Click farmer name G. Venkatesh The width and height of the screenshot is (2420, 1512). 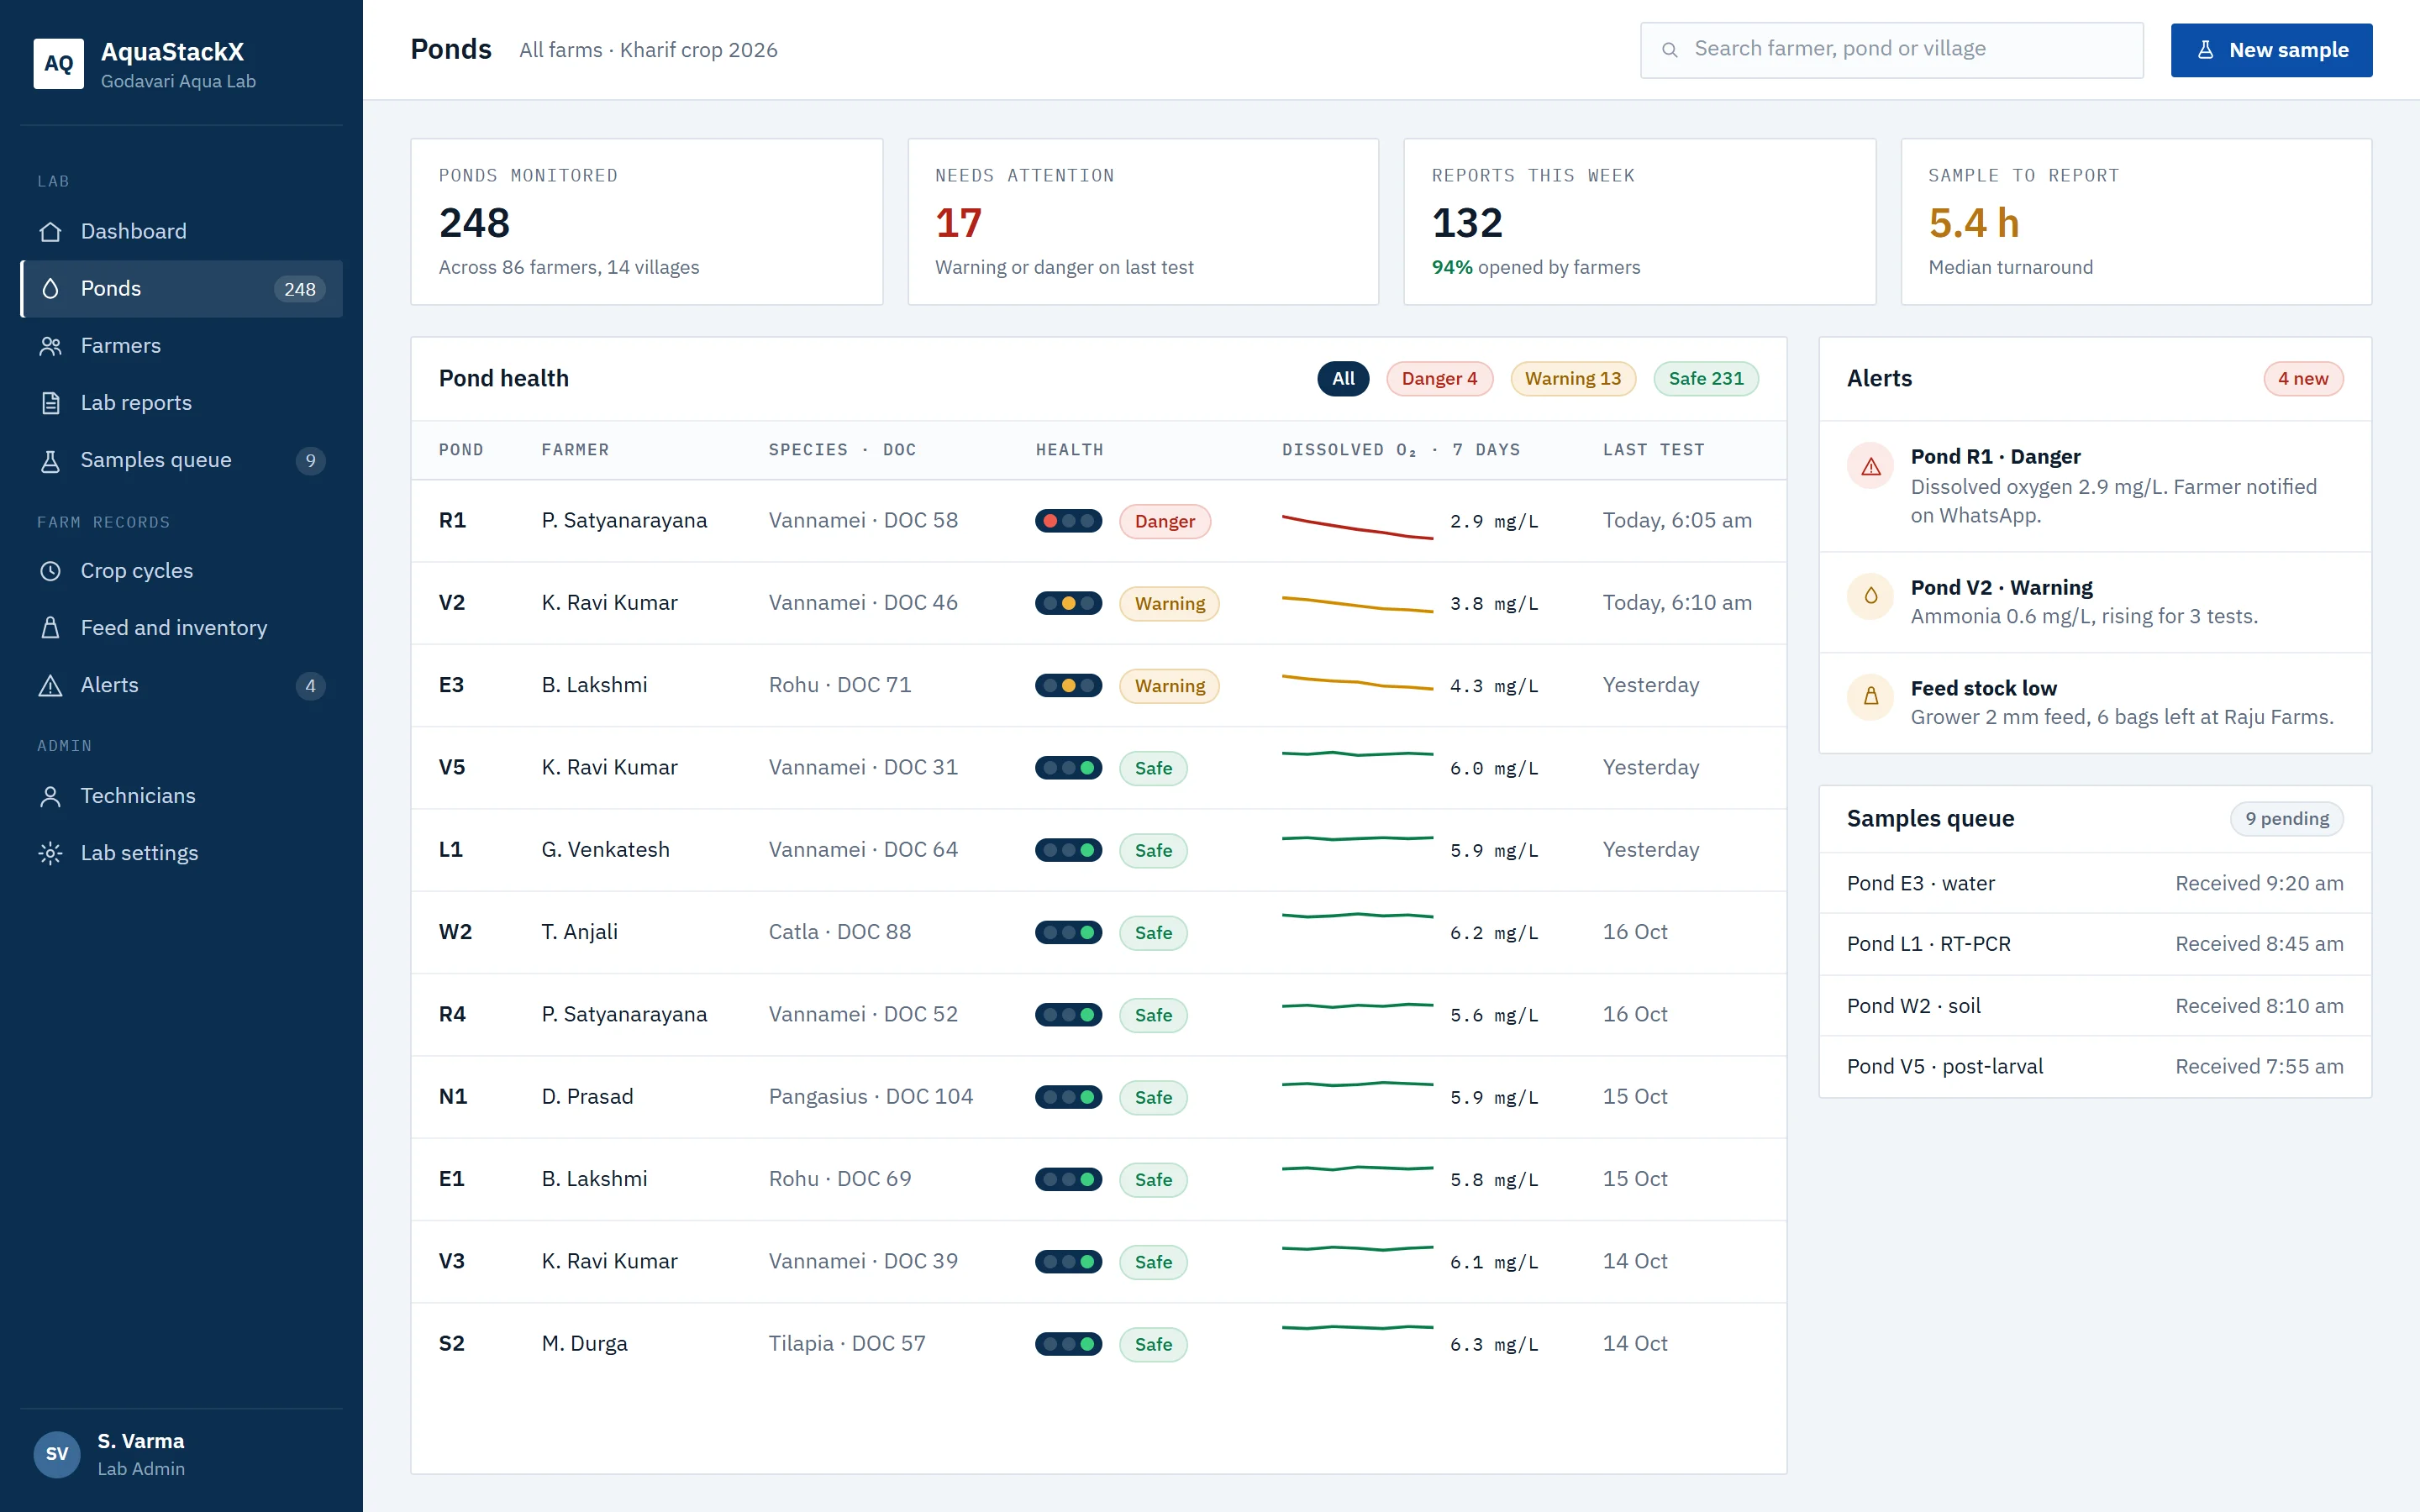pos(605,850)
